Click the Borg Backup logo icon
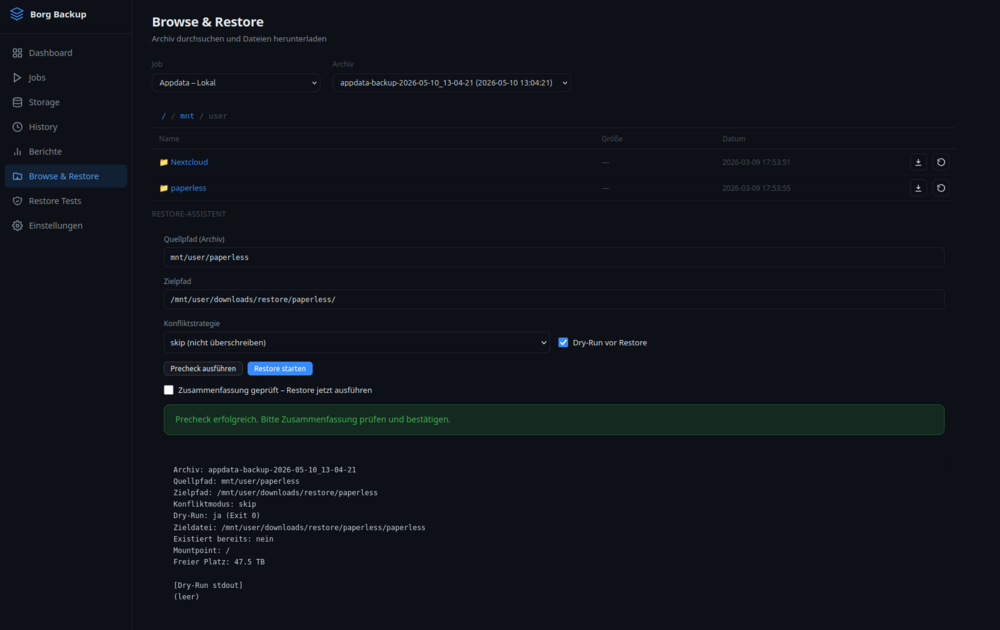 (x=17, y=14)
